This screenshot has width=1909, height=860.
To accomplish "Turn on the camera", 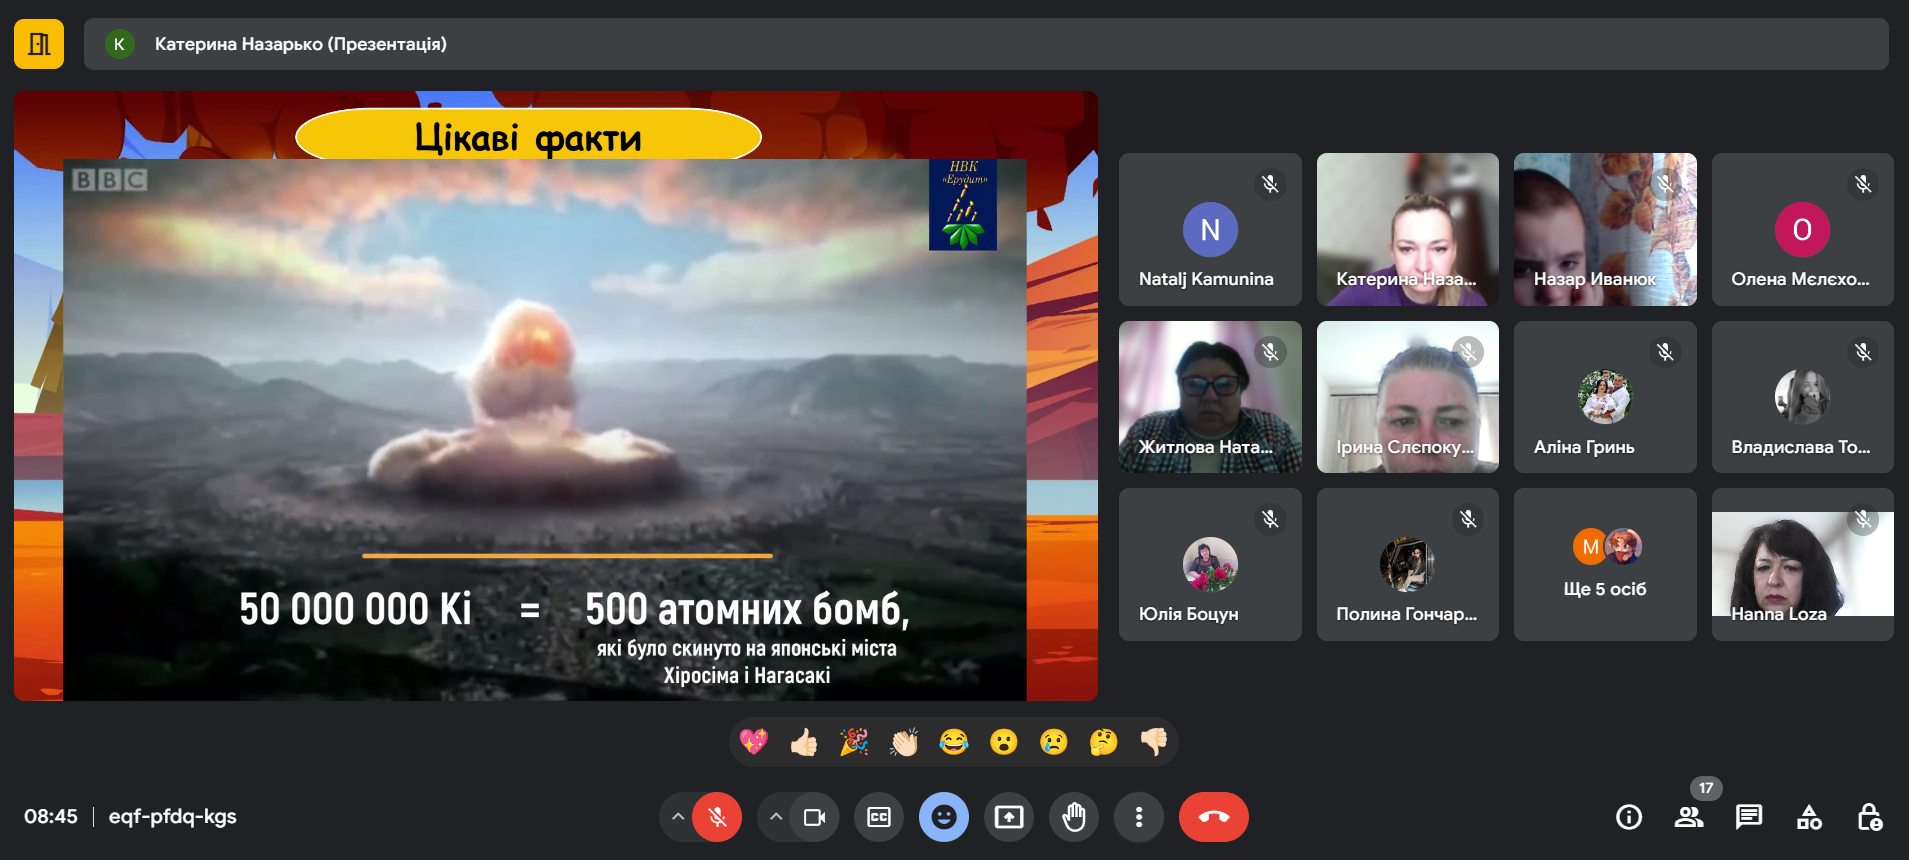I will 814,817.
